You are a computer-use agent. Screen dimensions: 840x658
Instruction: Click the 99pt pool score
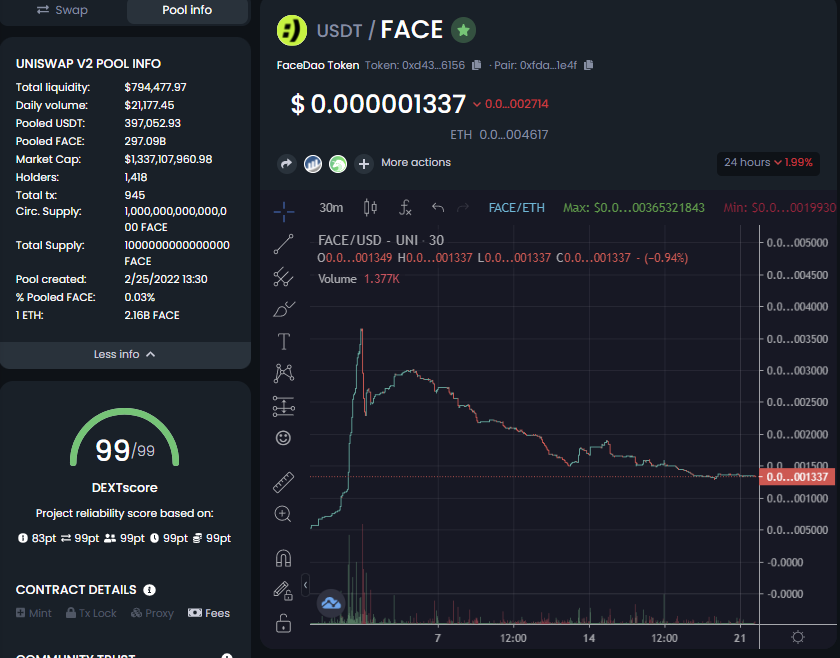click(212, 538)
